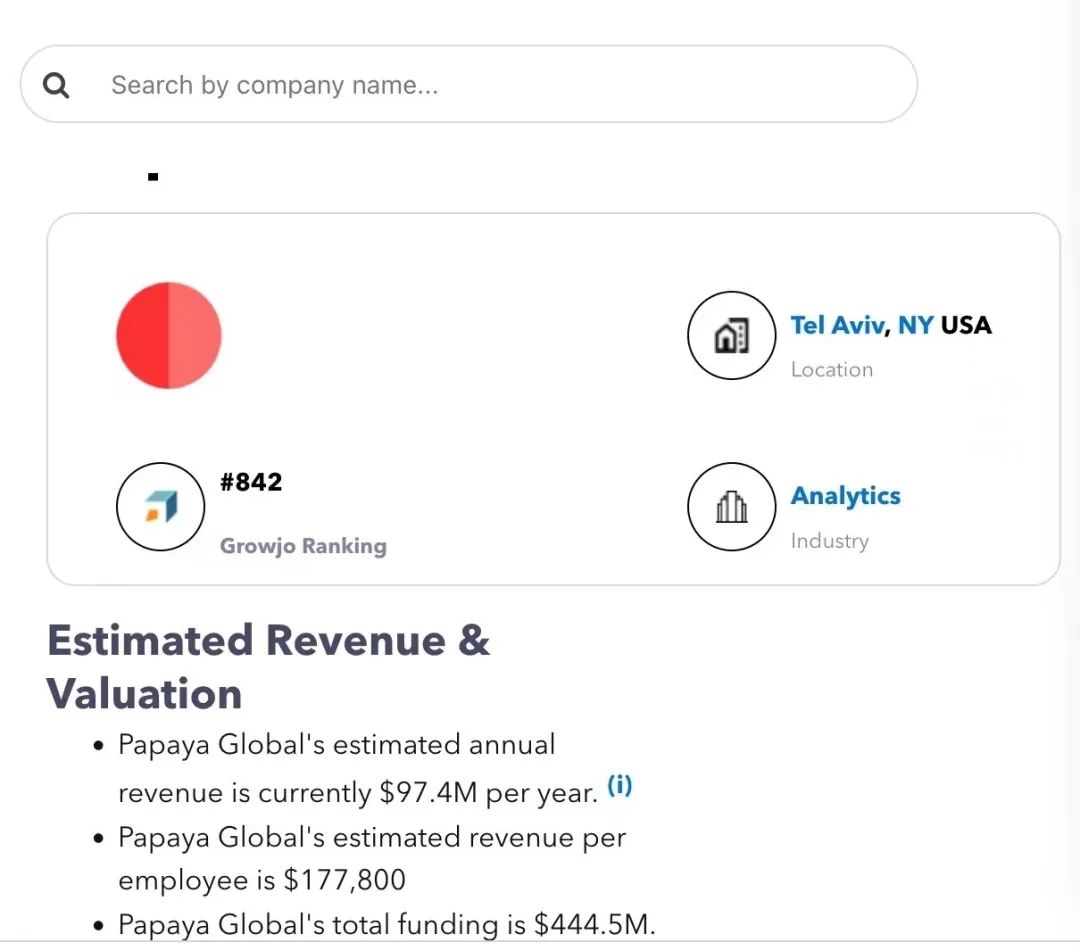Open the NY state link

pyautogui.click(x=915, y=325)
